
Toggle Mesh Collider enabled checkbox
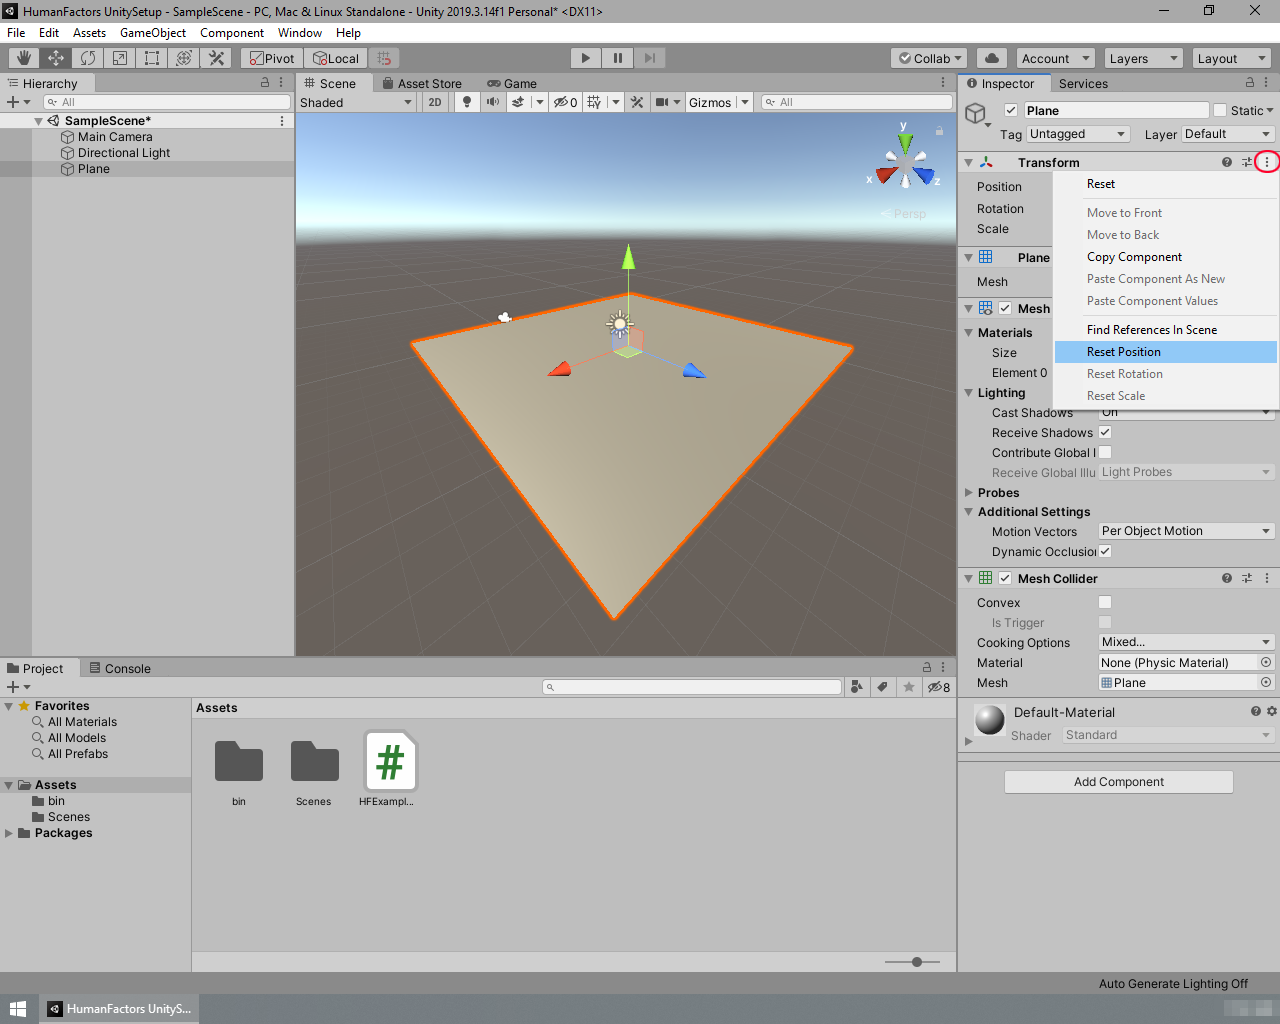(x=1005, y=578)
